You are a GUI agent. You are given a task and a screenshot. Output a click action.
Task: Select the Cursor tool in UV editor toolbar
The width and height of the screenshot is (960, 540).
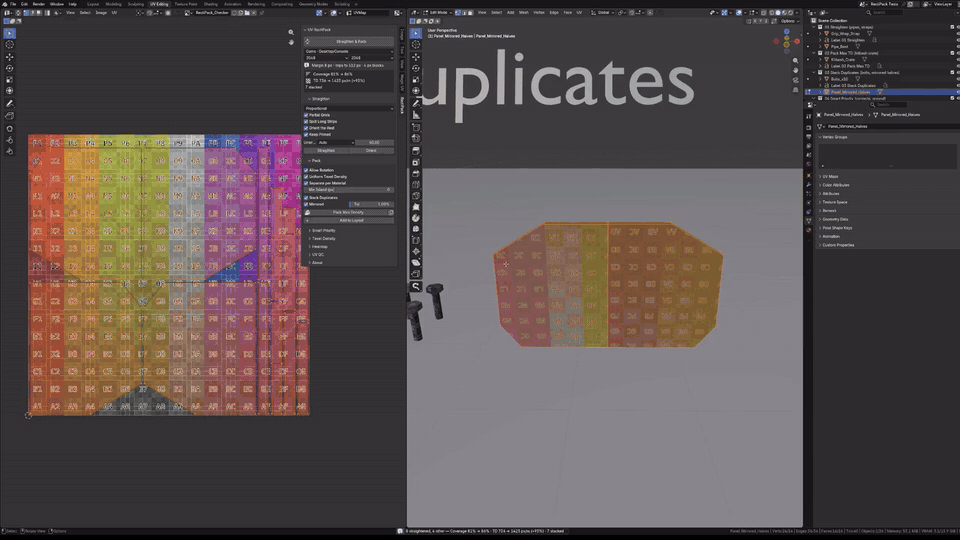[x=9, y=45]
